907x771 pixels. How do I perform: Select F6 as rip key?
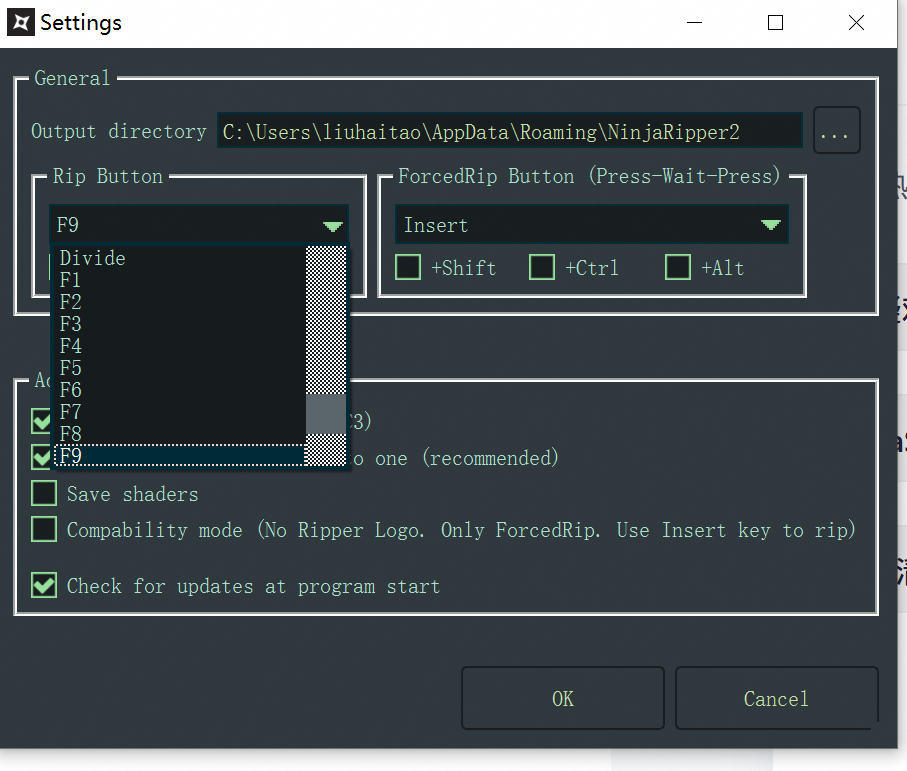tap(179, 390)
